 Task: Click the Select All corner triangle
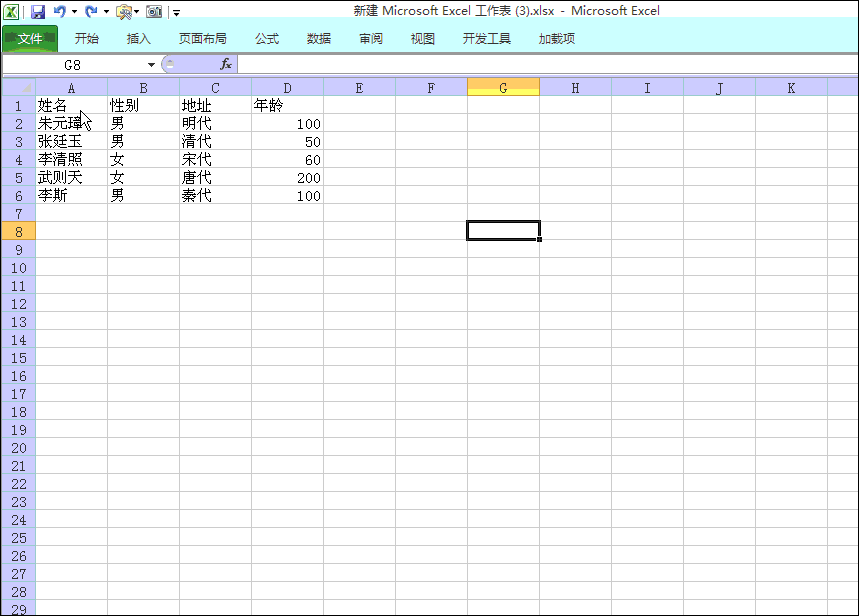pos(19,87)
